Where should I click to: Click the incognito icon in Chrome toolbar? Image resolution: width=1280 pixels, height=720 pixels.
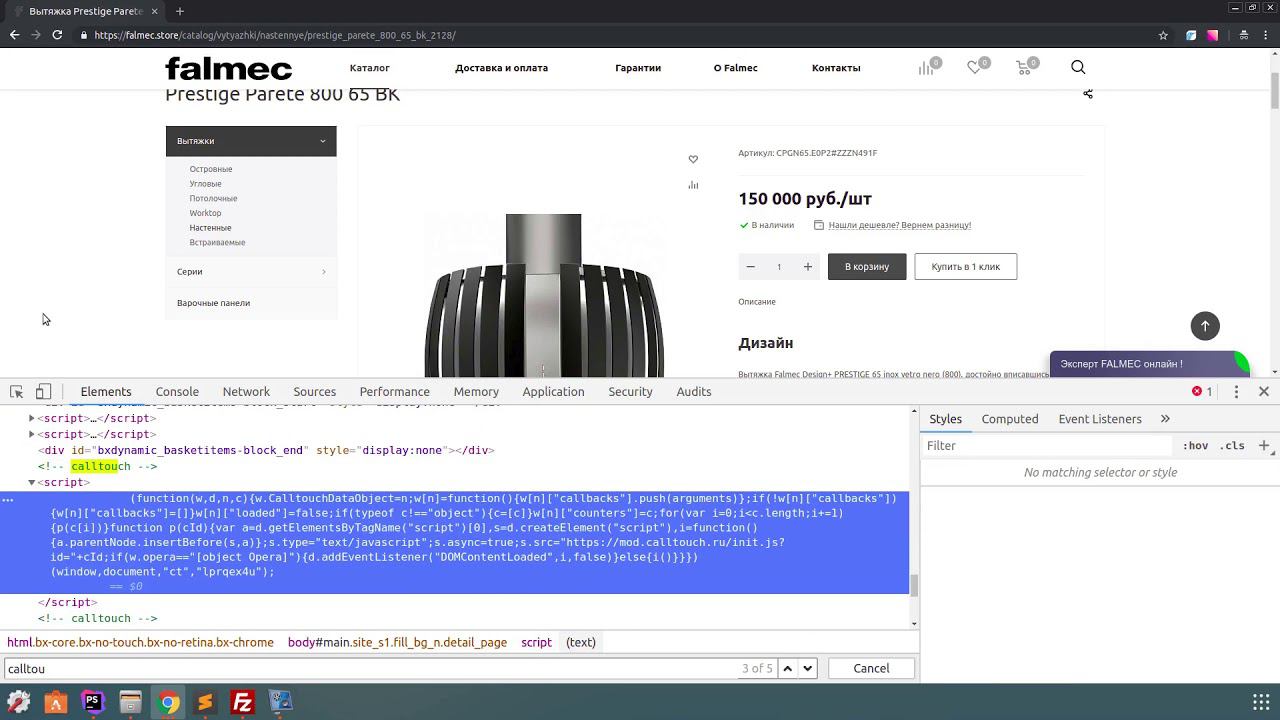tap(1243, 35)
